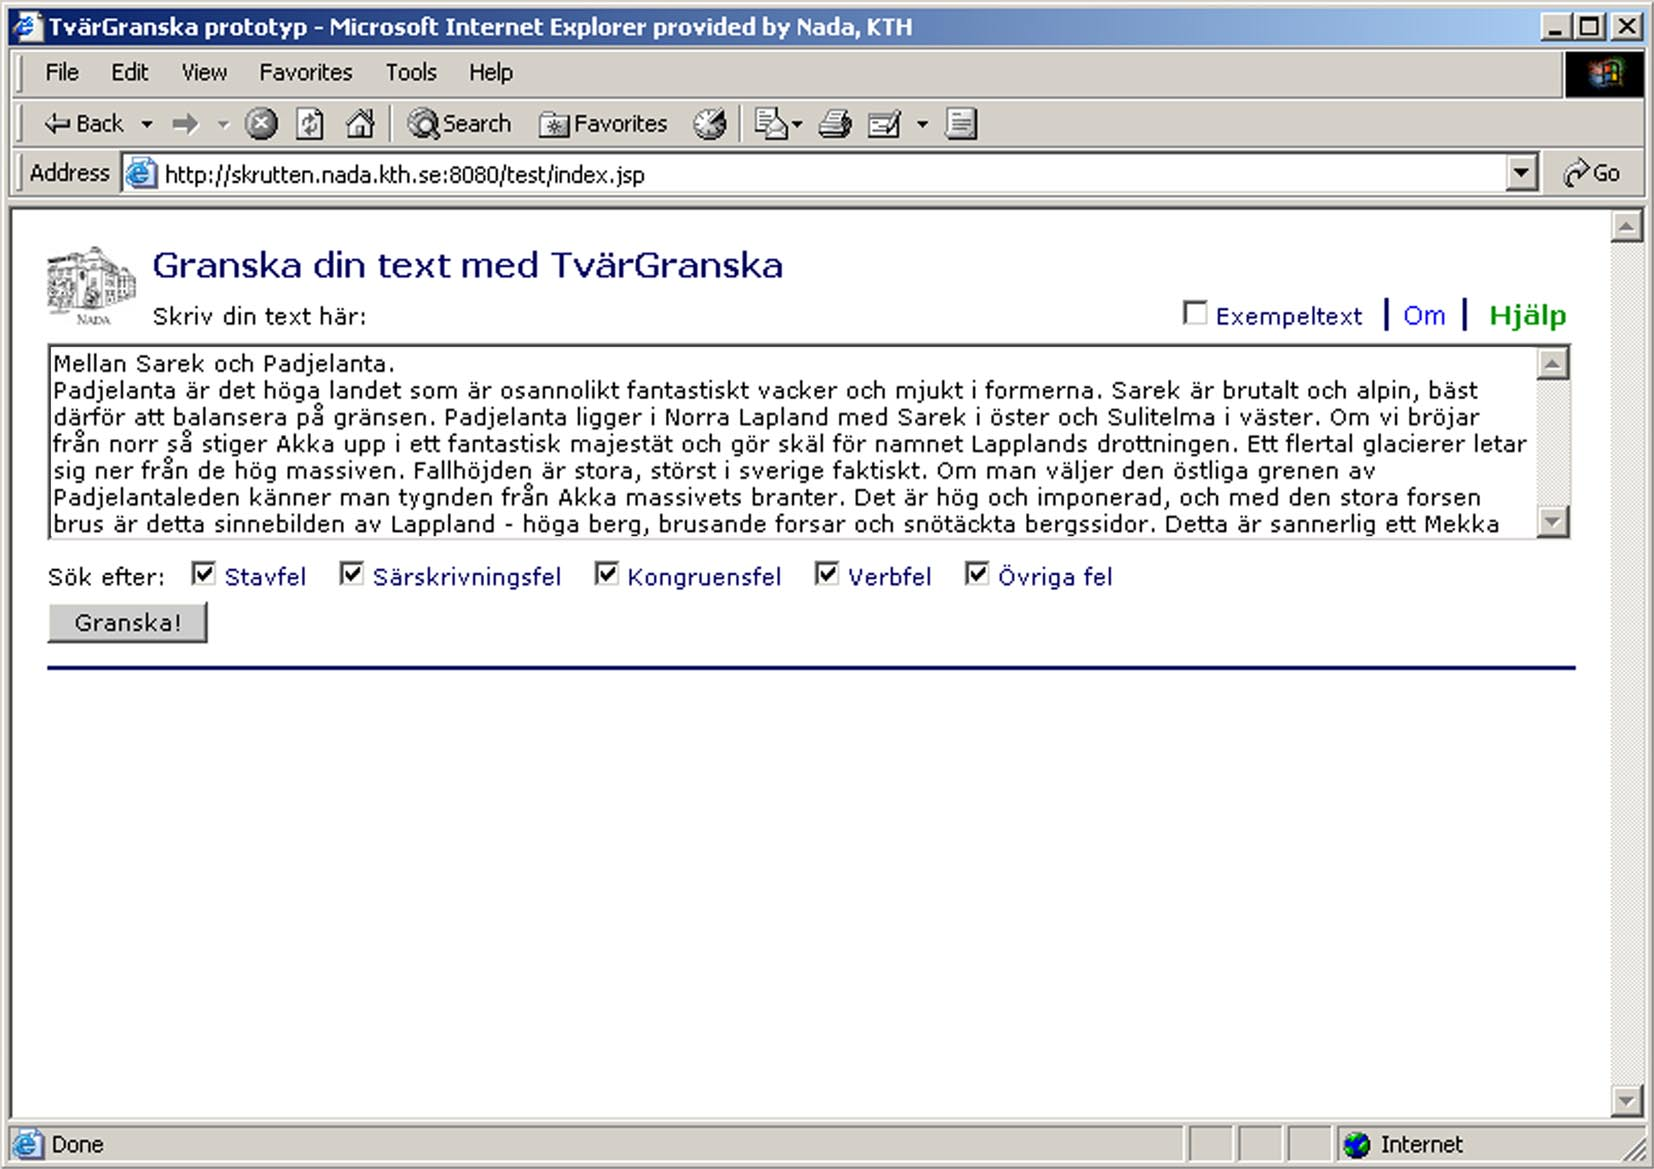Click the Kongruensfel link label
The width and height of the screenshot is (1654, 1169).
(704, 577)
